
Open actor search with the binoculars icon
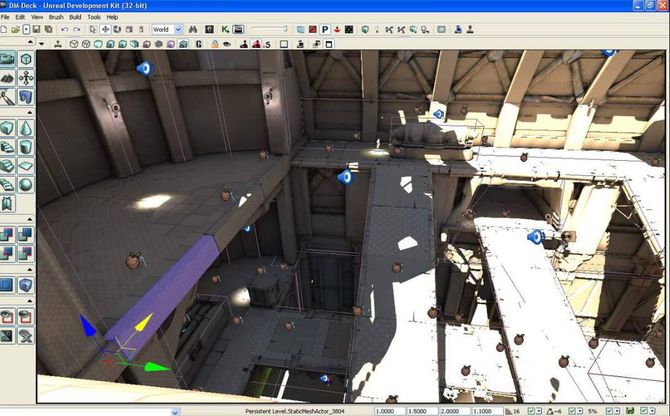[x=193, y=29]
